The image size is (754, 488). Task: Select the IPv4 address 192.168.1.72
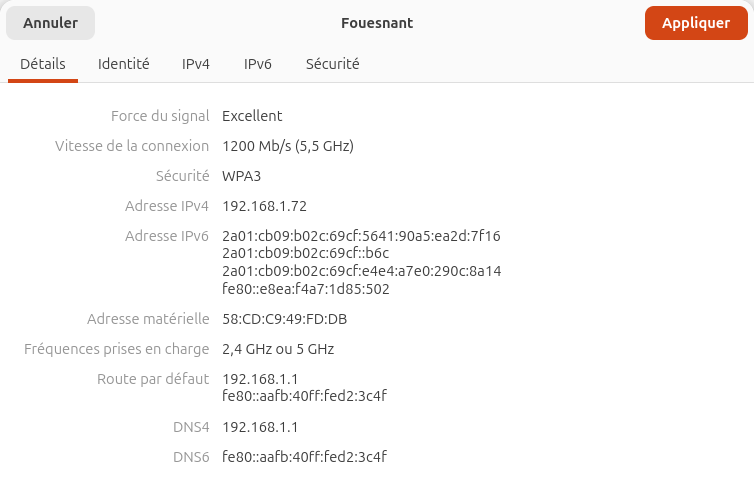click(x=264, y=206)
